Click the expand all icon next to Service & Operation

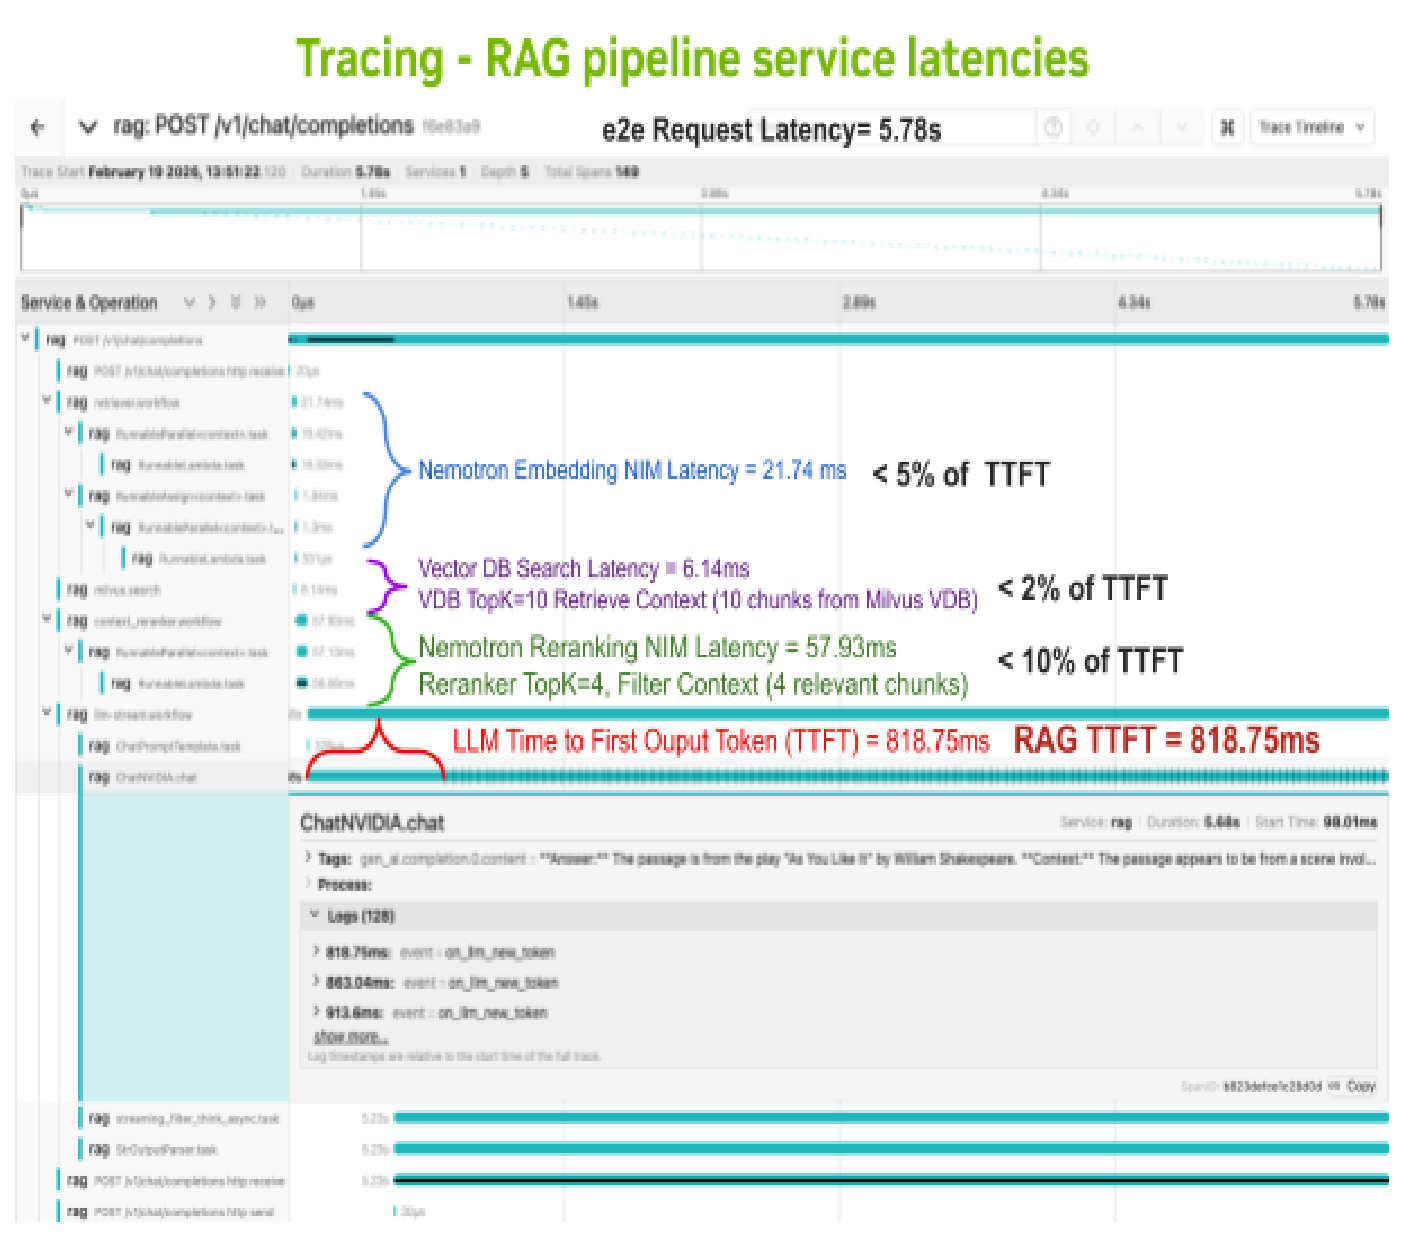[x=236, y=302]
